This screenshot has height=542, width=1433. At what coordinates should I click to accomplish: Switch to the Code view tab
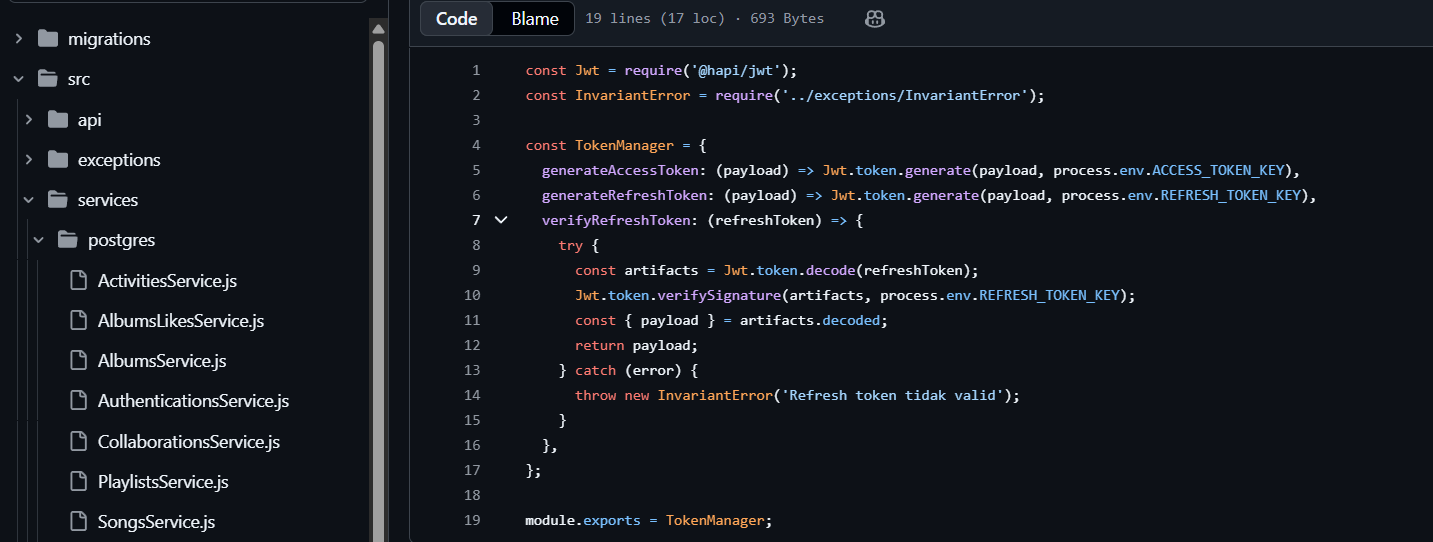(x=456, y=19)
